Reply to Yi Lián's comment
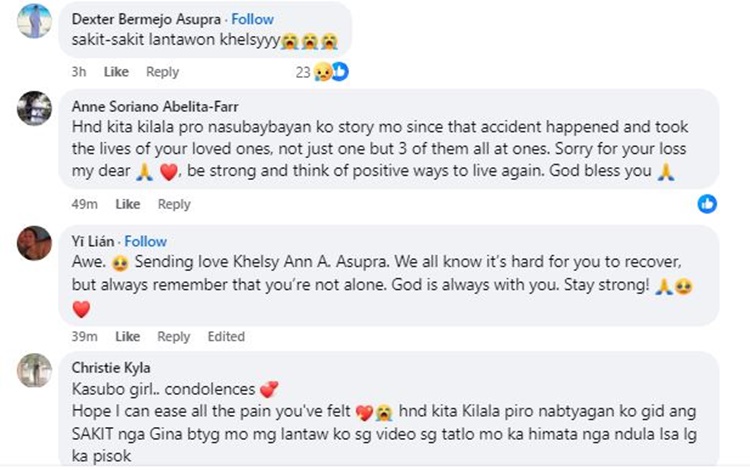The width and height of the screenshot is (750, 470). [x=173, y=337]
